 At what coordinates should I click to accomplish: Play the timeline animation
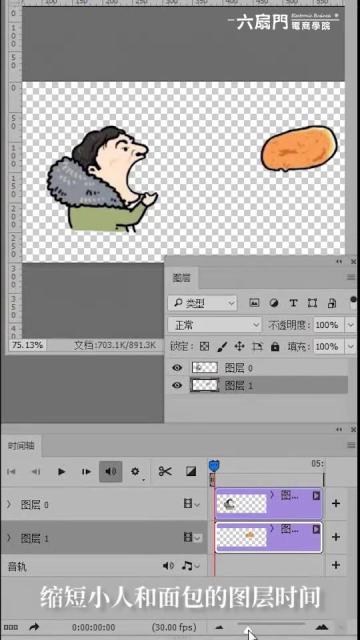click(62, 471)
